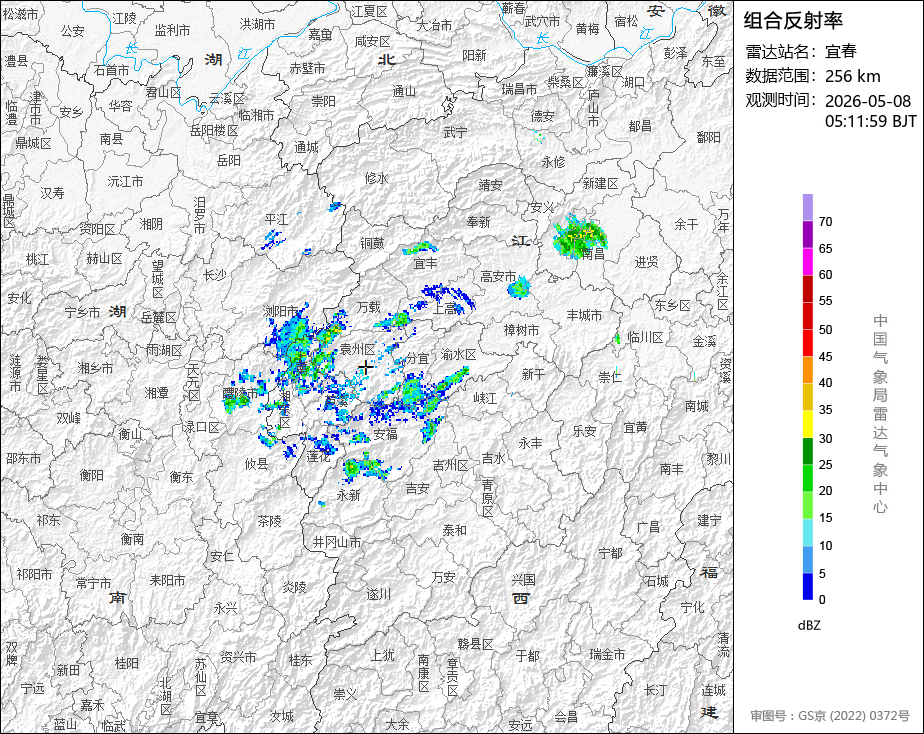Click the 遂川 map label

[379, 594]
